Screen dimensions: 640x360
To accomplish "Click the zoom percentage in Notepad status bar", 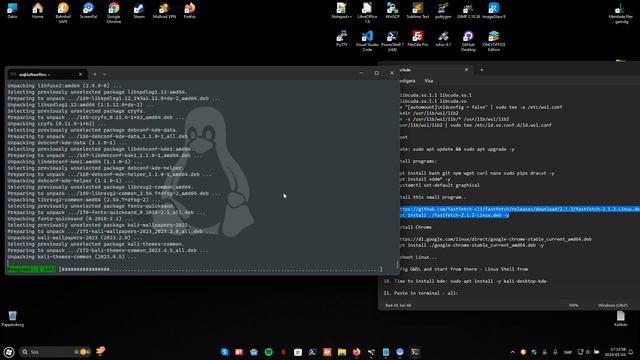I will [573, 305].
